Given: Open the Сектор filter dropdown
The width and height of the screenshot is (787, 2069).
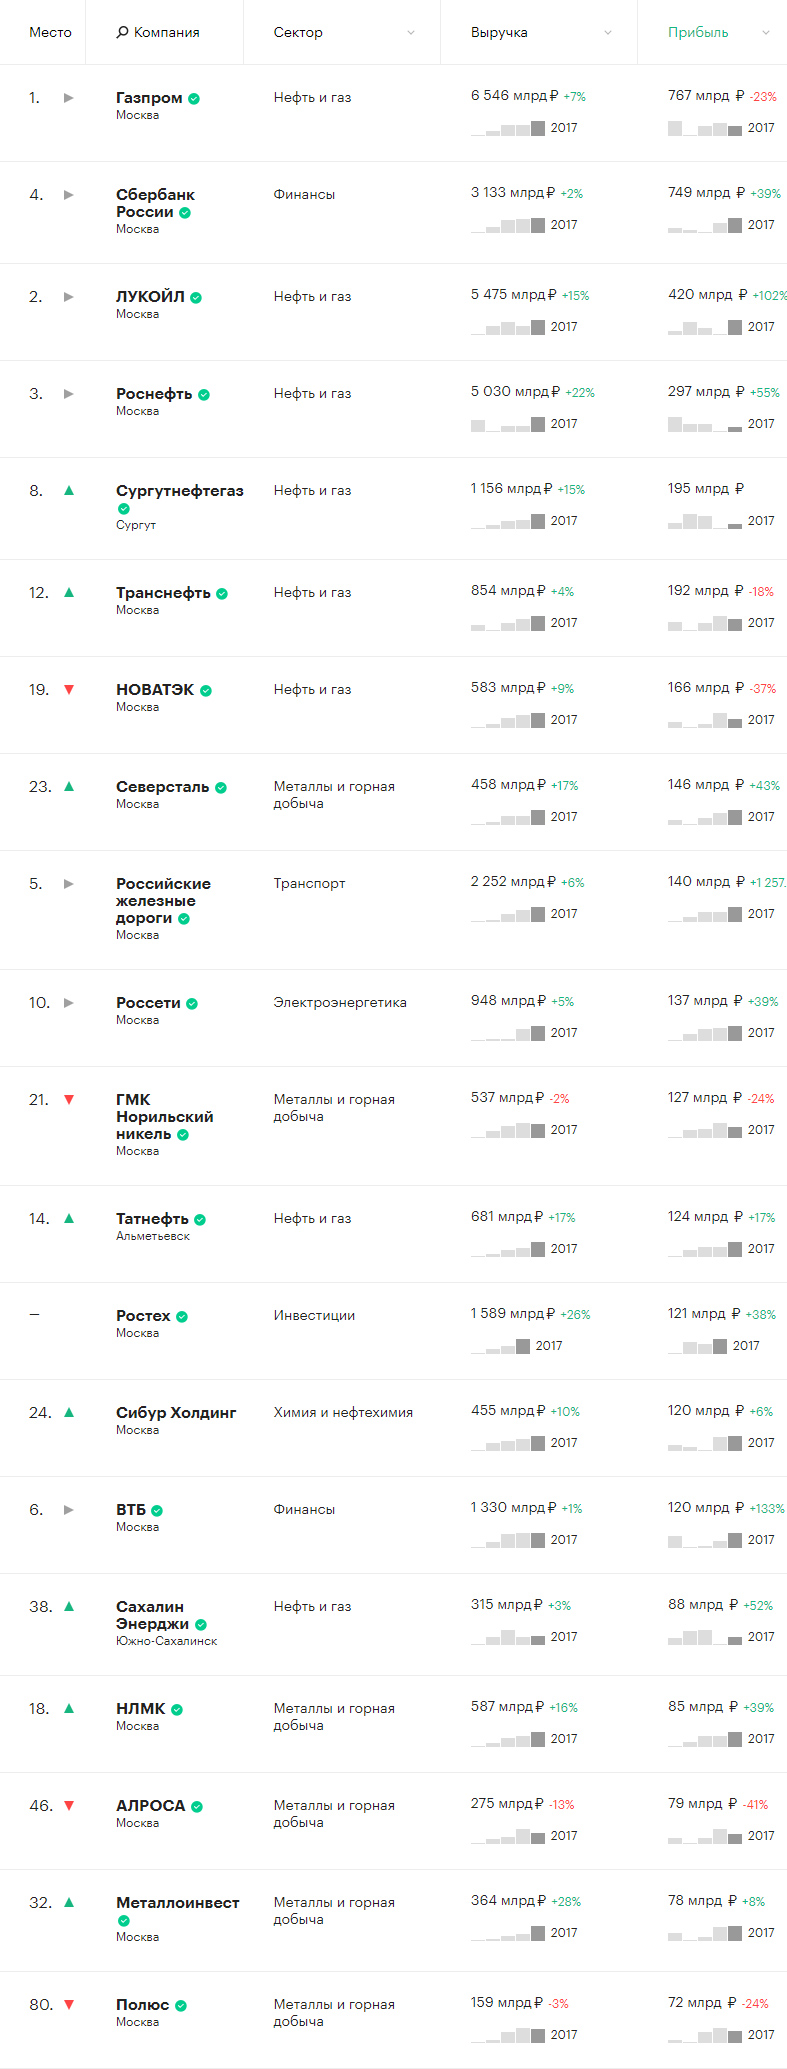Looking at the screenshot, I should tap(410, 33).
